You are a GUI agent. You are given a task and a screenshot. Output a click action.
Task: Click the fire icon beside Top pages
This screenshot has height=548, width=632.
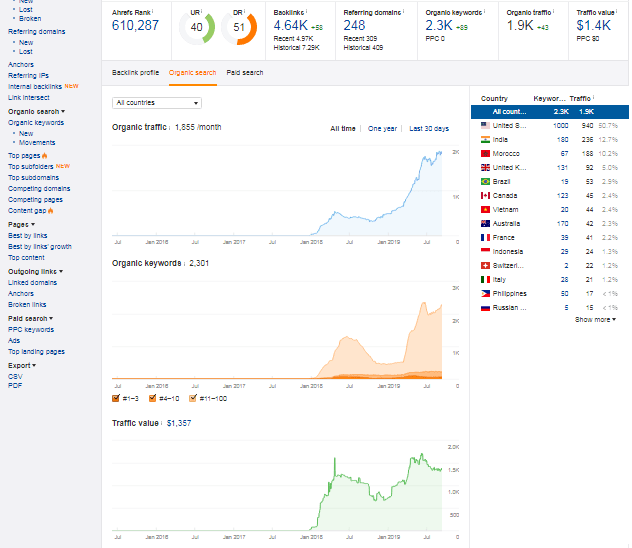(44, 156)
